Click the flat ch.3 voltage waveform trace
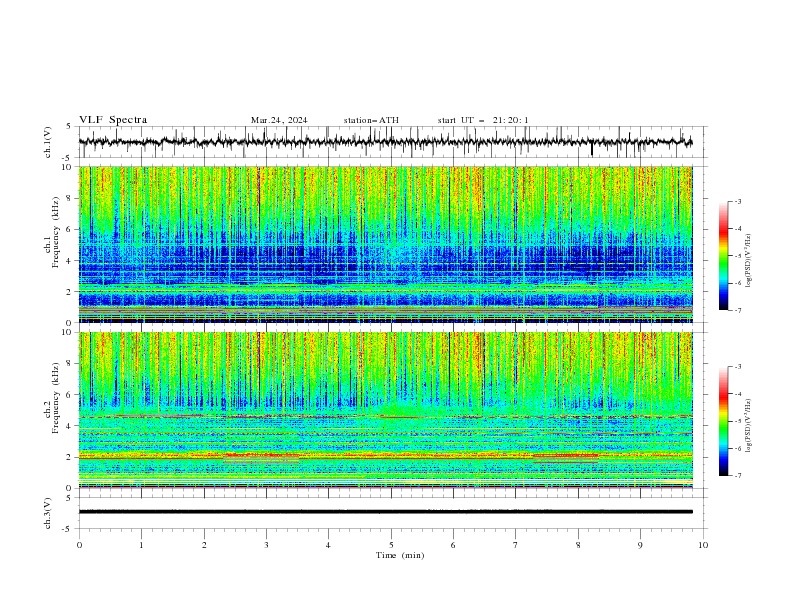 [385, 512]
